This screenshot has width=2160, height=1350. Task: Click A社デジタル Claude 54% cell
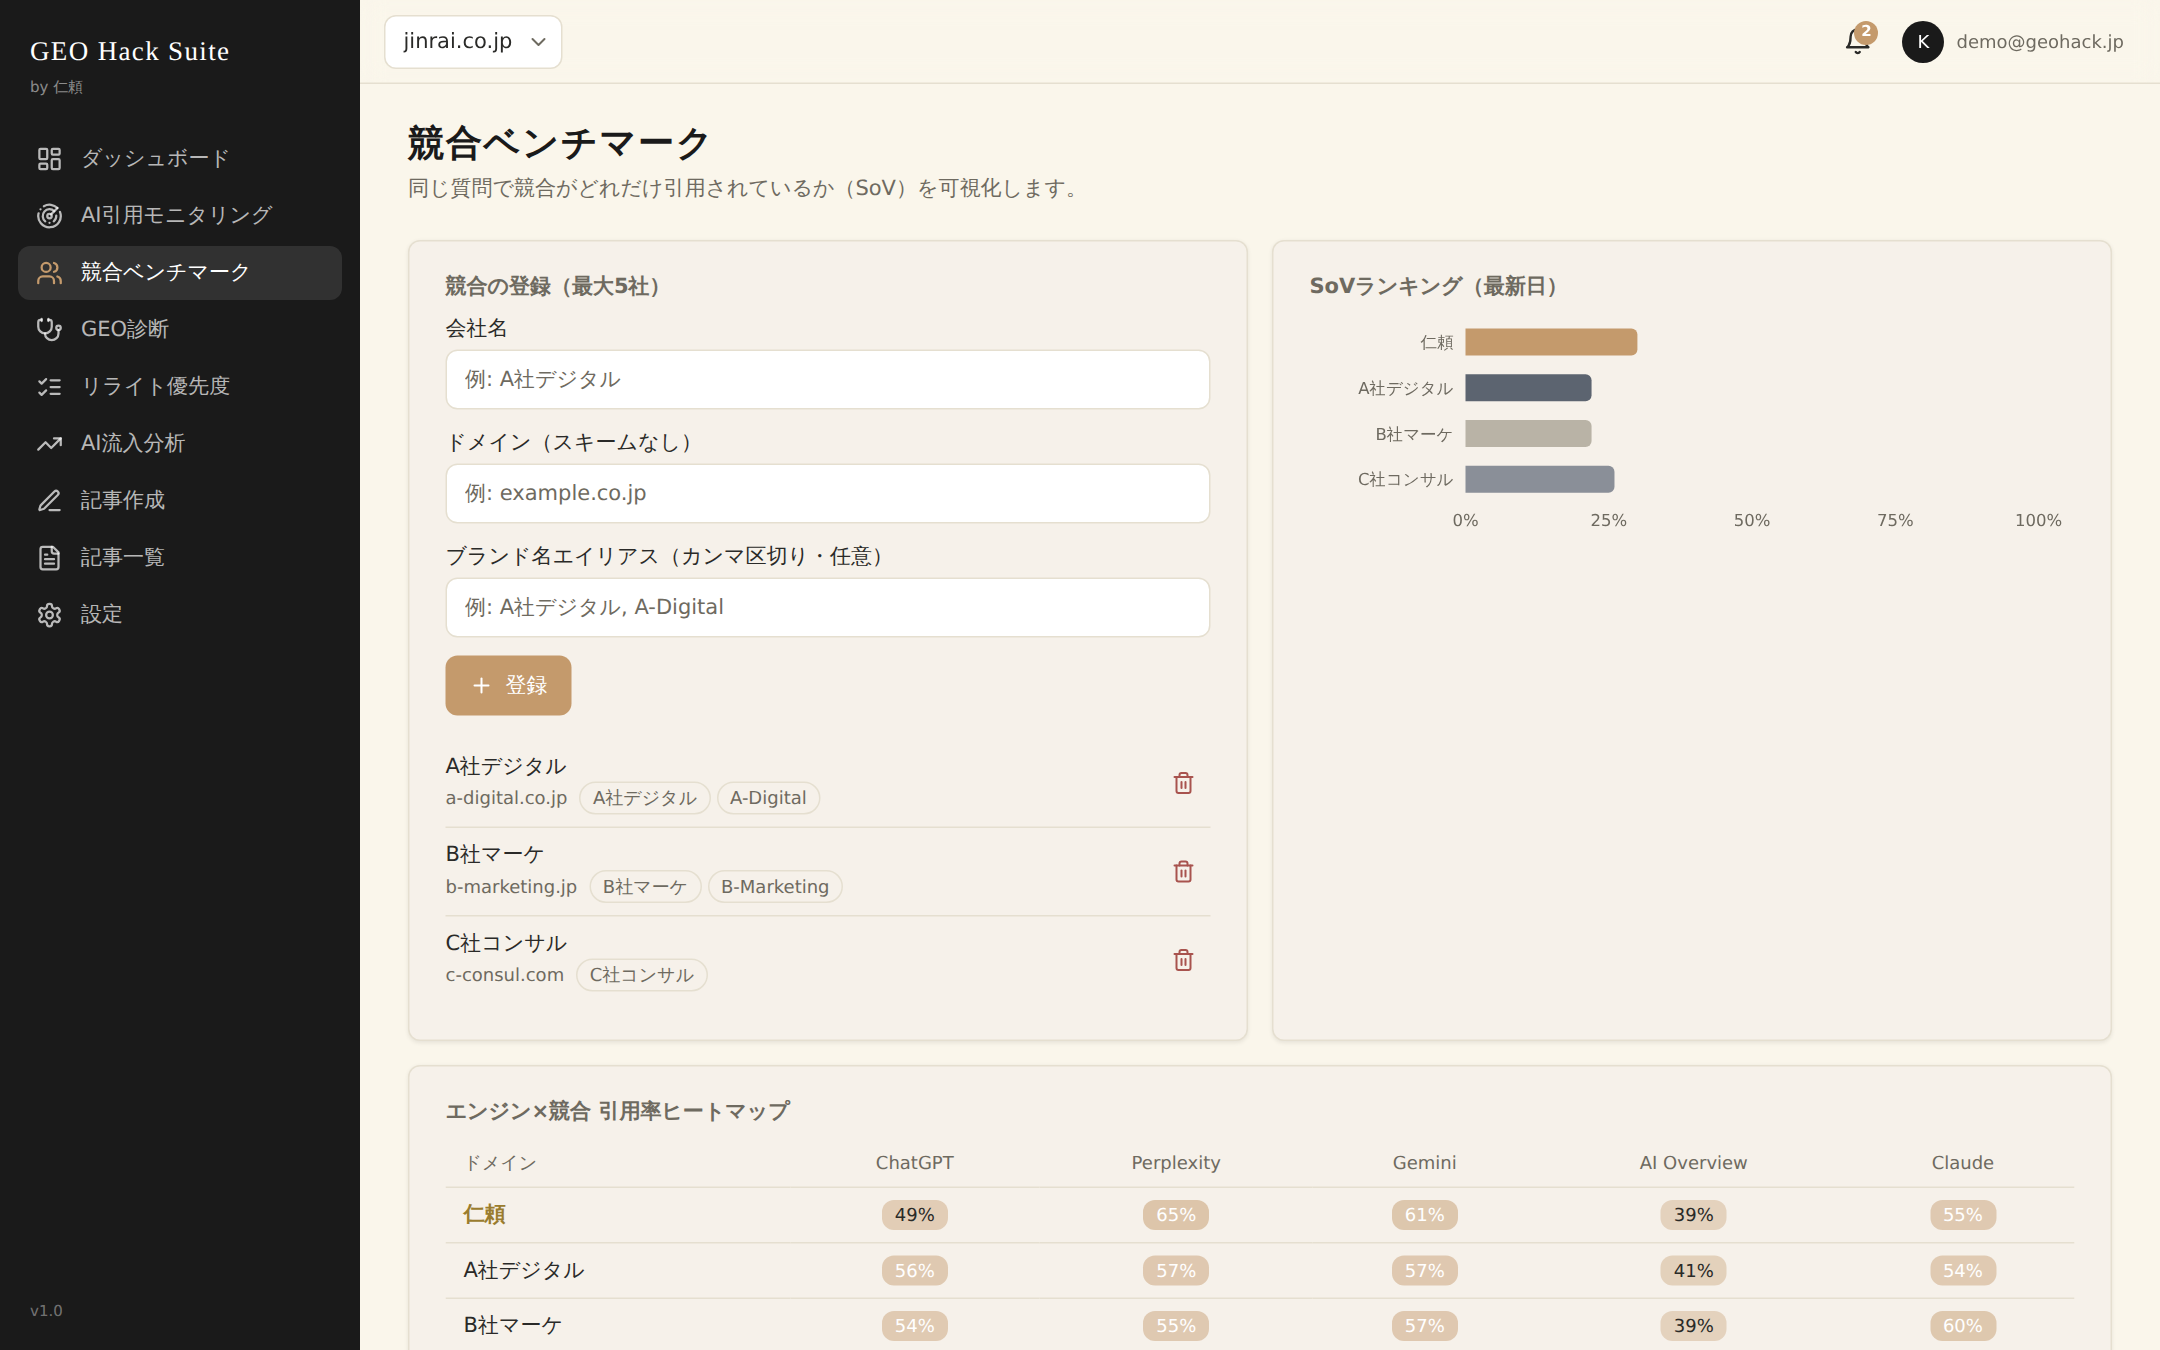coord(1962,1271)
